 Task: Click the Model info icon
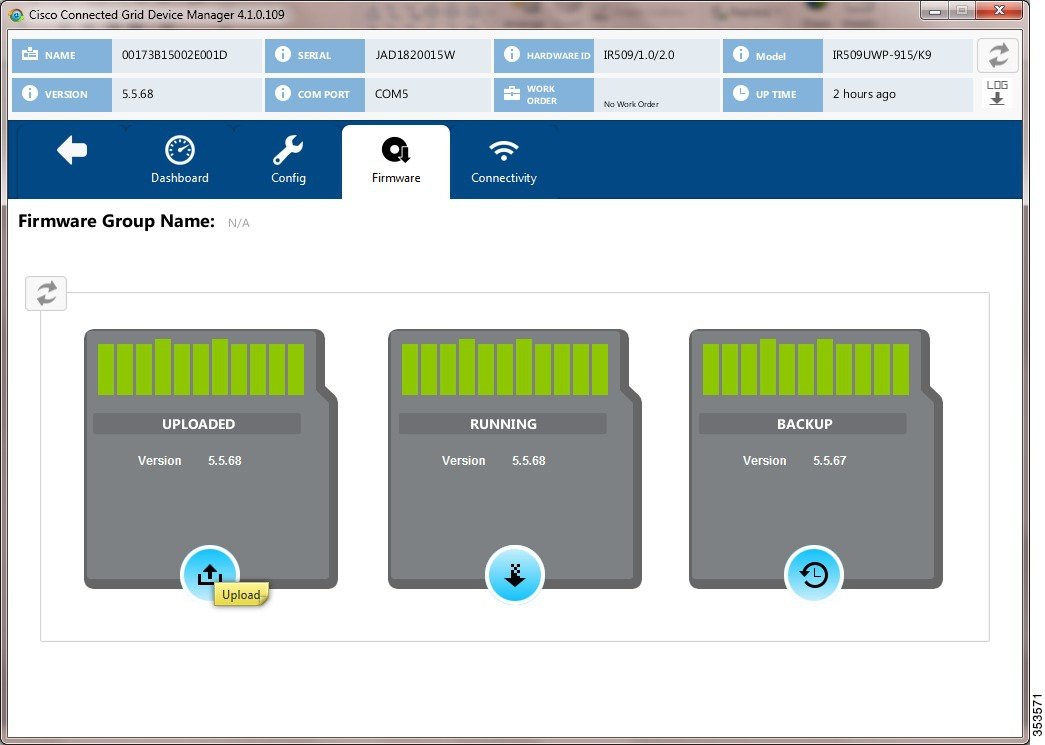(x=740, y=55)
